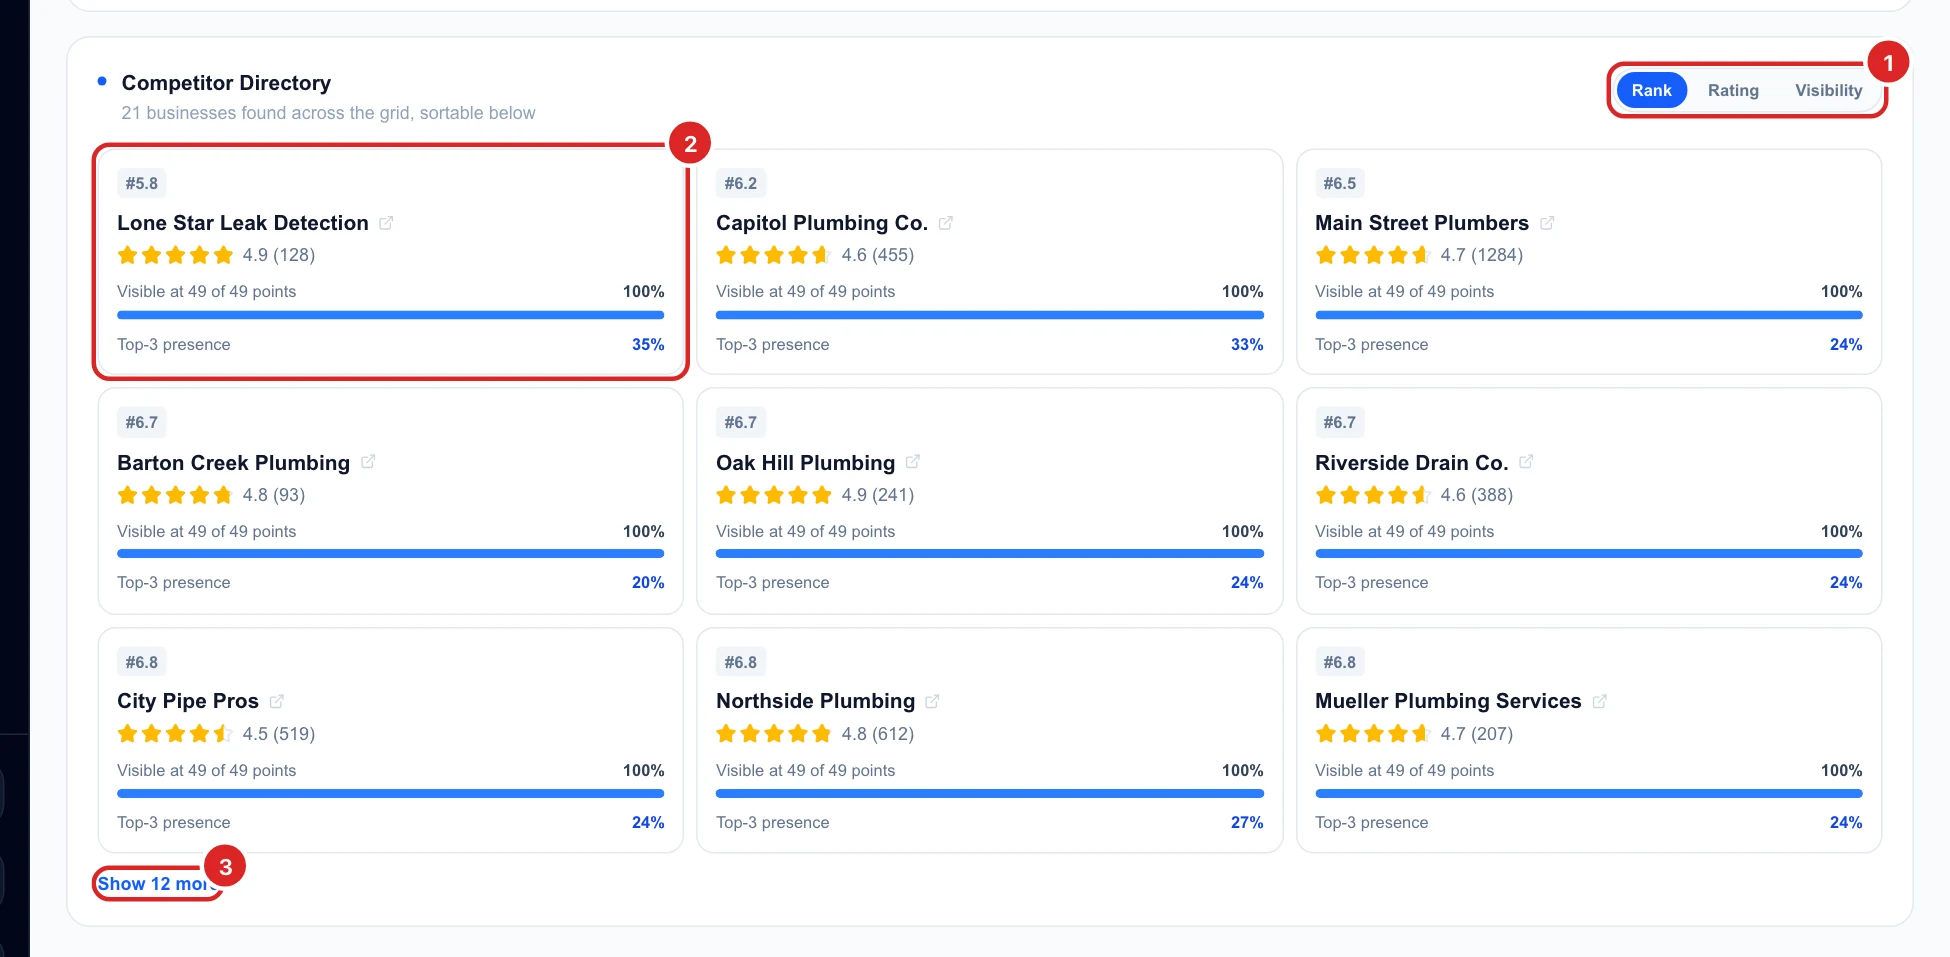
Task: Click the 27% top-3 presence value
Action: click(1247, 822)
